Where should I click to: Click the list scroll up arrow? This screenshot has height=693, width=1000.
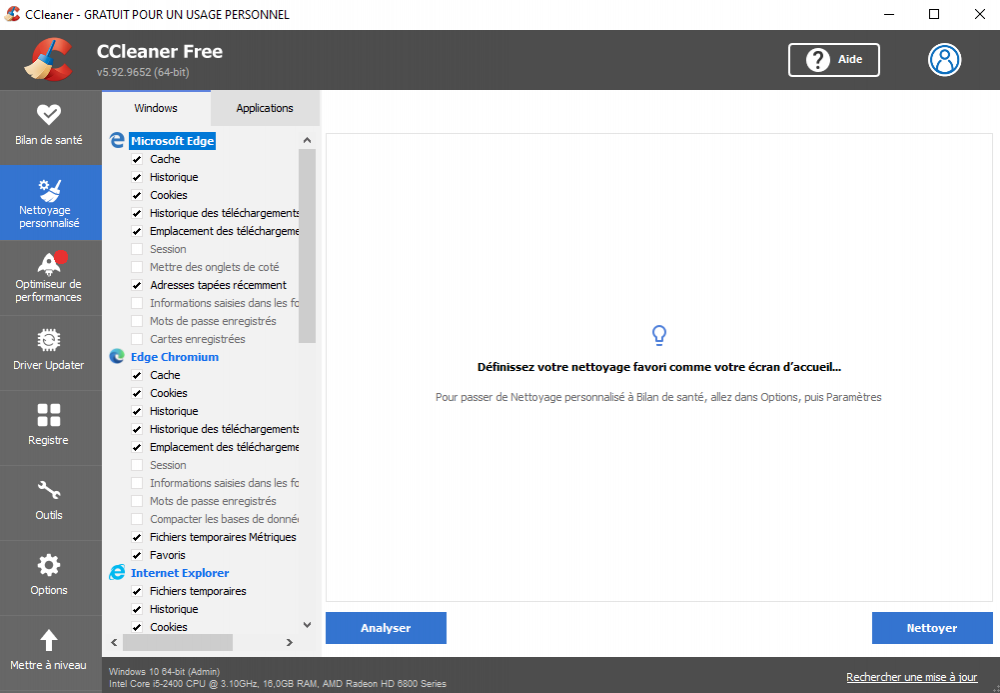pos(307,140)
